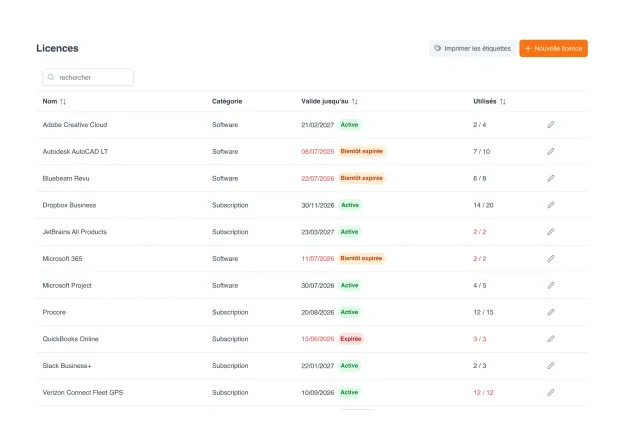
Task: Focus the rechercher search field
Action: pyautogui.click(x=88, y=77)
